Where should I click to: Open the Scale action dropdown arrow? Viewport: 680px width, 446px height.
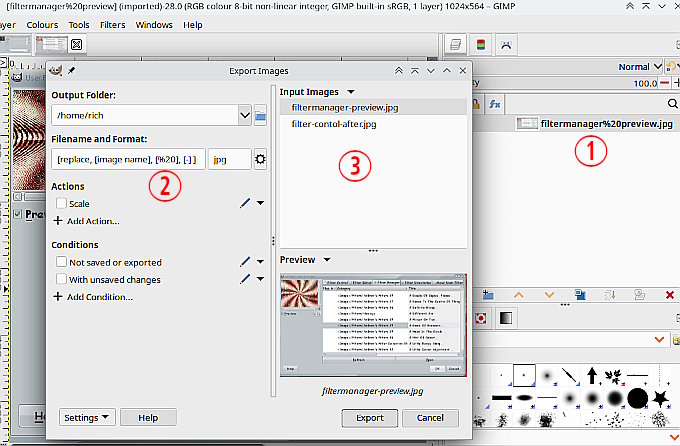(260, 203)
